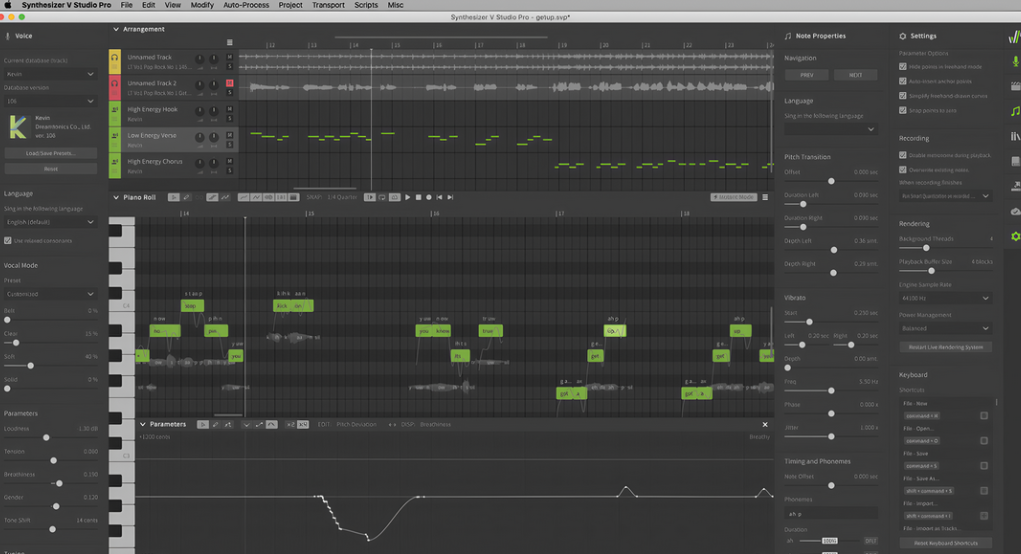Viewport: 1021px width, 554px height.
Task: Collapse the Piano Roll panel
Action: click(x=116, y=197)
